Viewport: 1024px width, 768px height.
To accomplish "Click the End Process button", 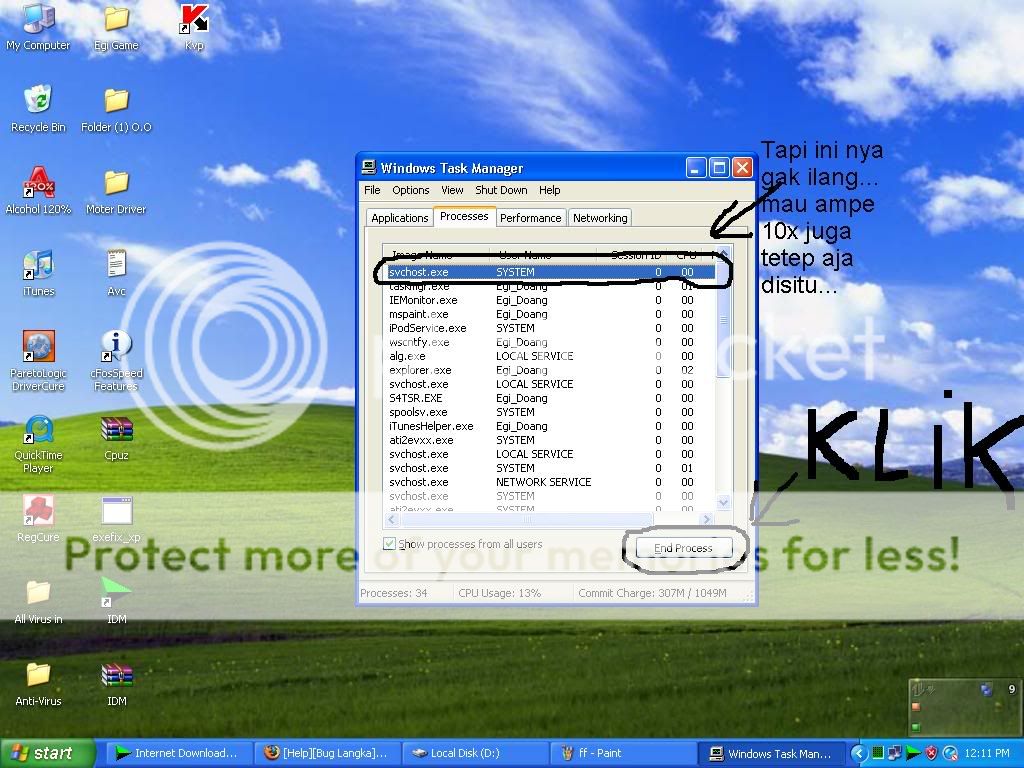I will (683, 548).
